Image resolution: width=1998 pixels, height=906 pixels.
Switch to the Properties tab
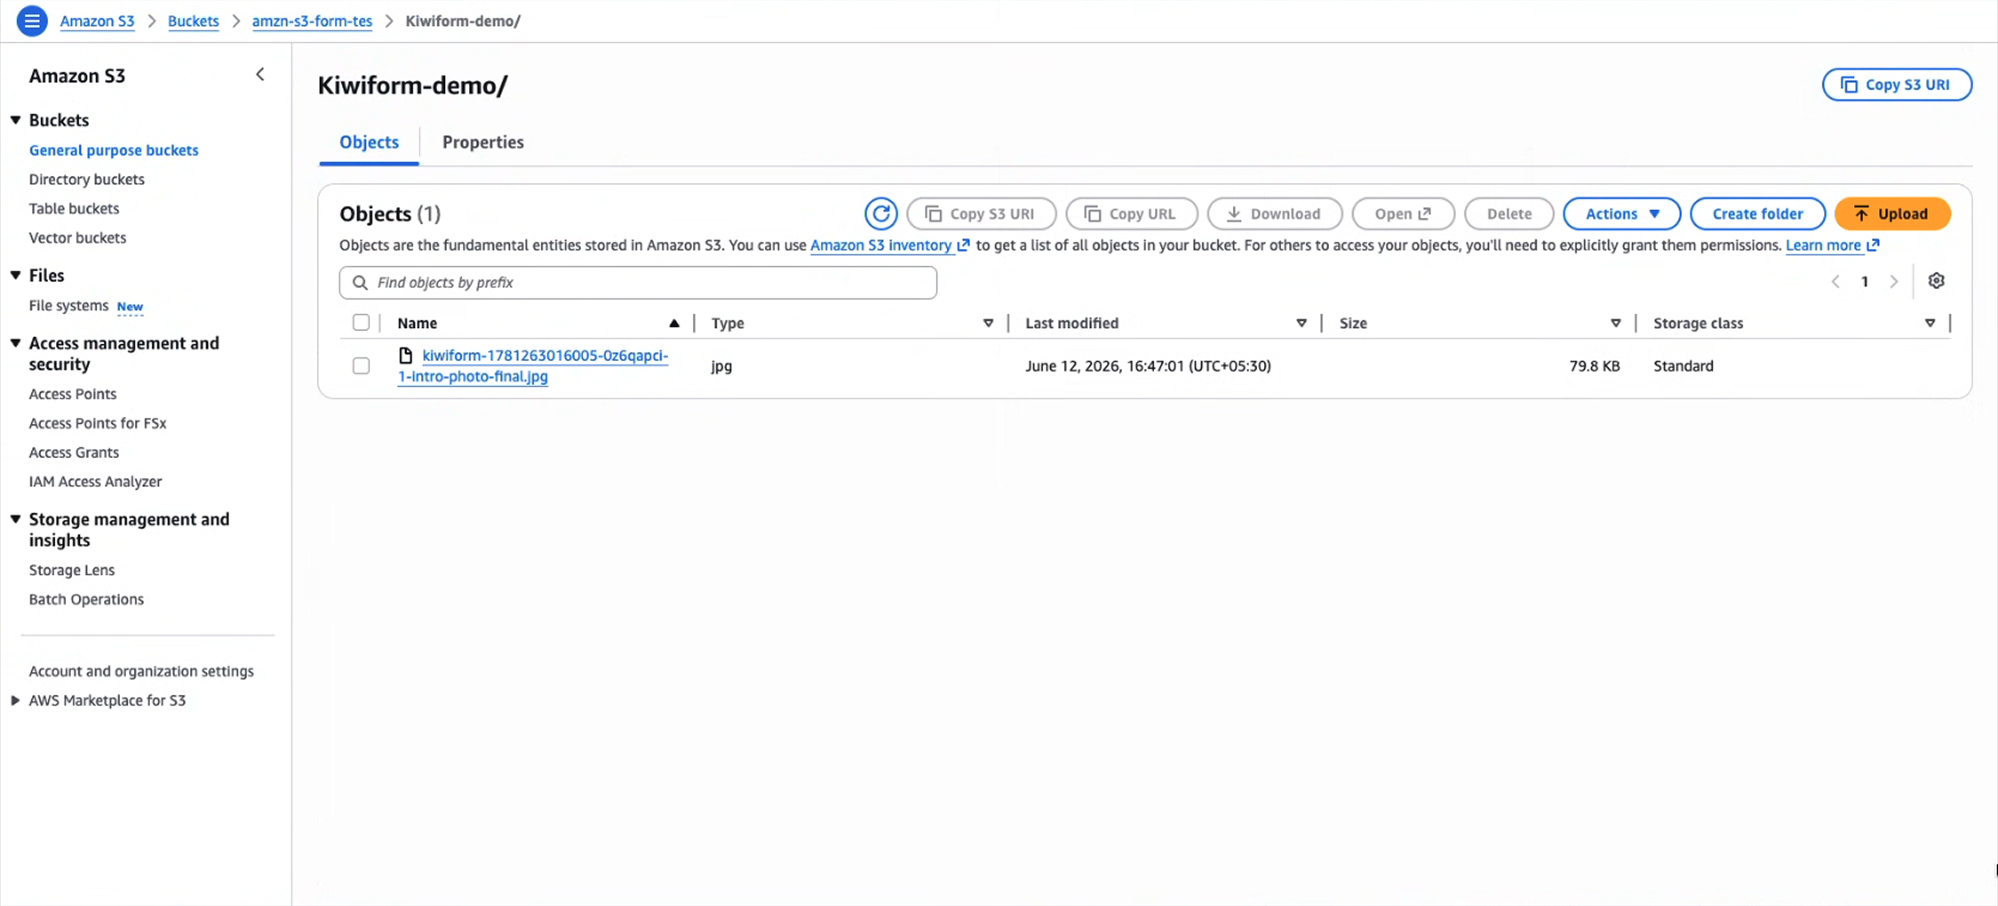483,142
